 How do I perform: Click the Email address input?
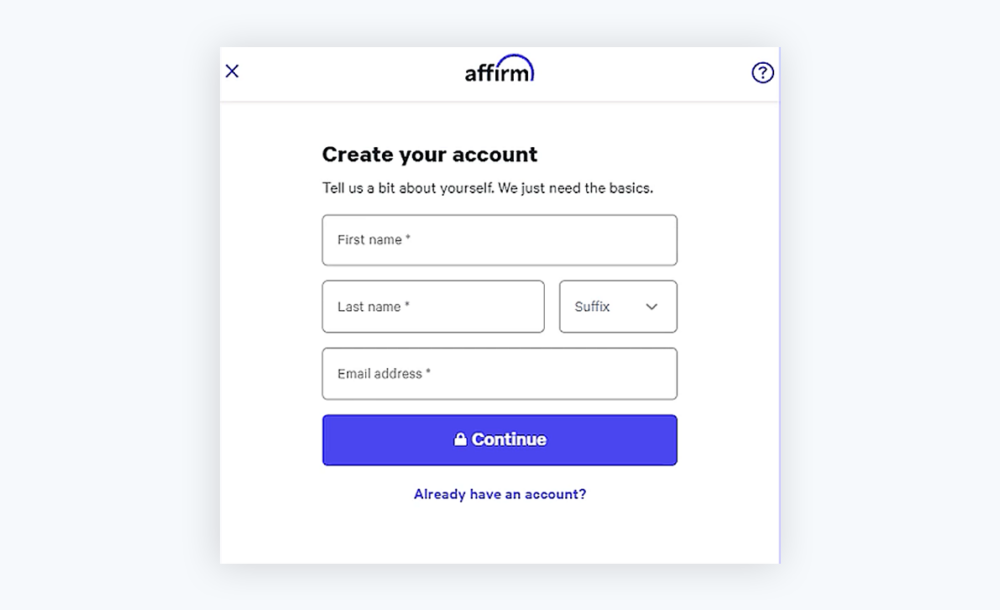(x=500, y=373)
